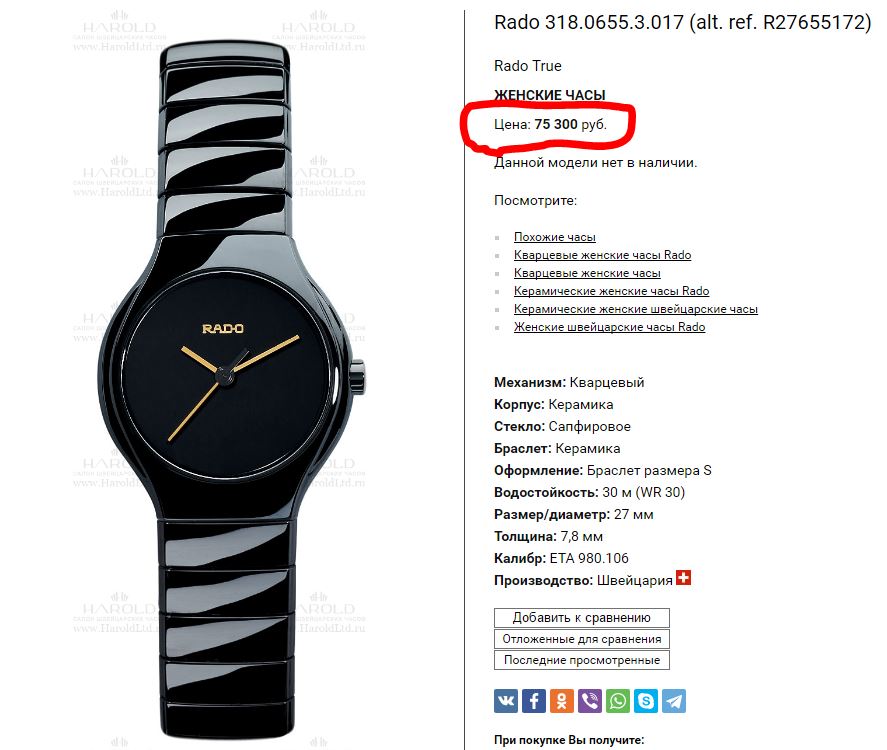Open Кварцевые женские часы Rado link
Image resolution: width=887 pixels, height=750 pixels.
602,255
